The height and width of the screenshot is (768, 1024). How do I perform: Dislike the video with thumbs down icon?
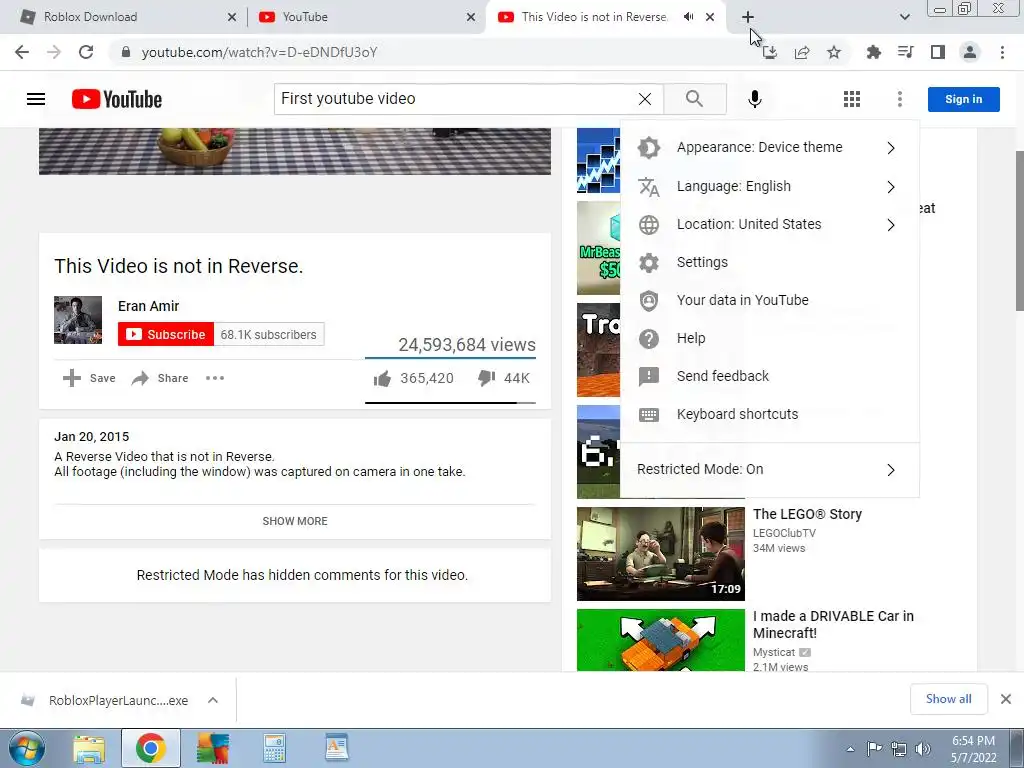487,378
